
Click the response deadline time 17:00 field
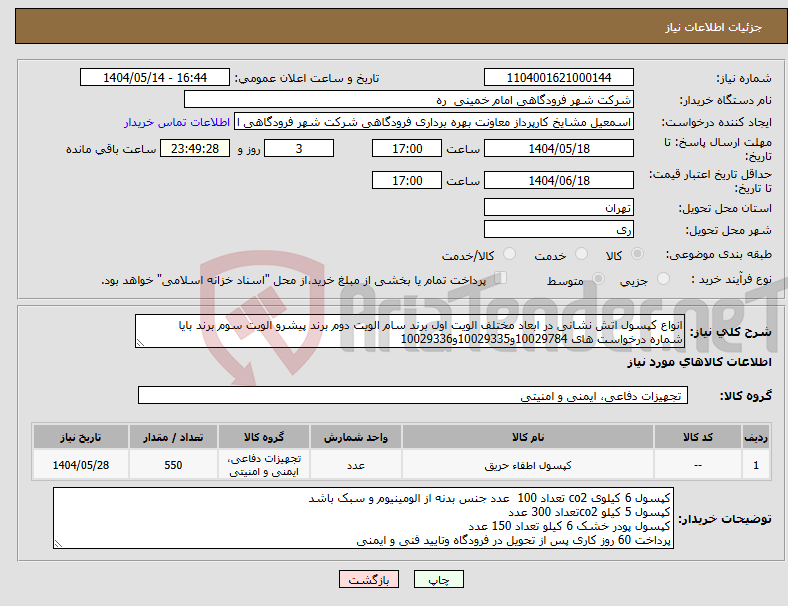click(x=407, y=148)
